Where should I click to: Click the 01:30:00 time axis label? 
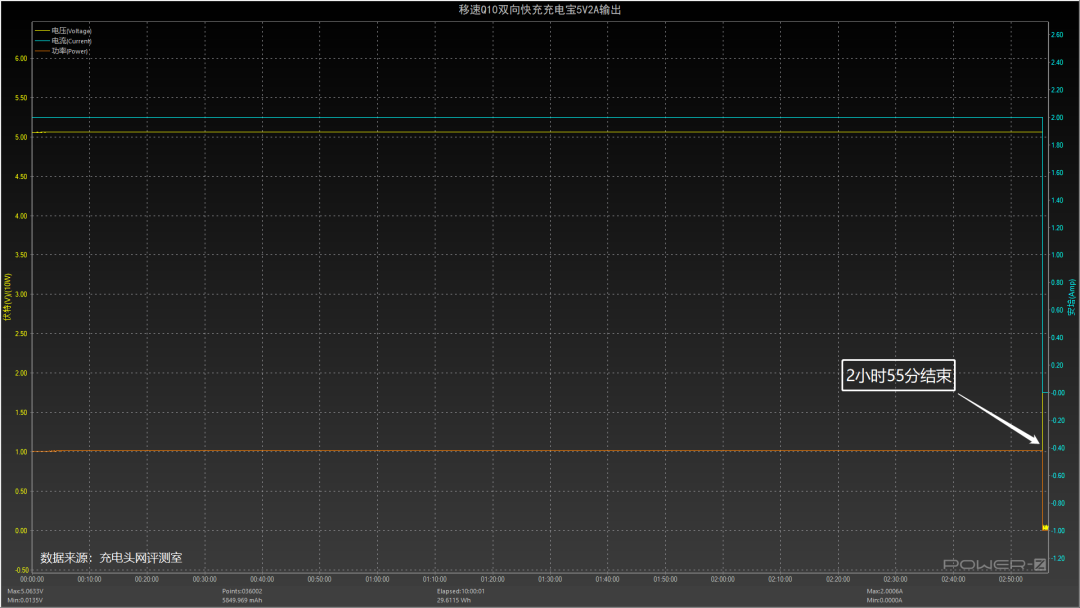[x=550, y=580]
